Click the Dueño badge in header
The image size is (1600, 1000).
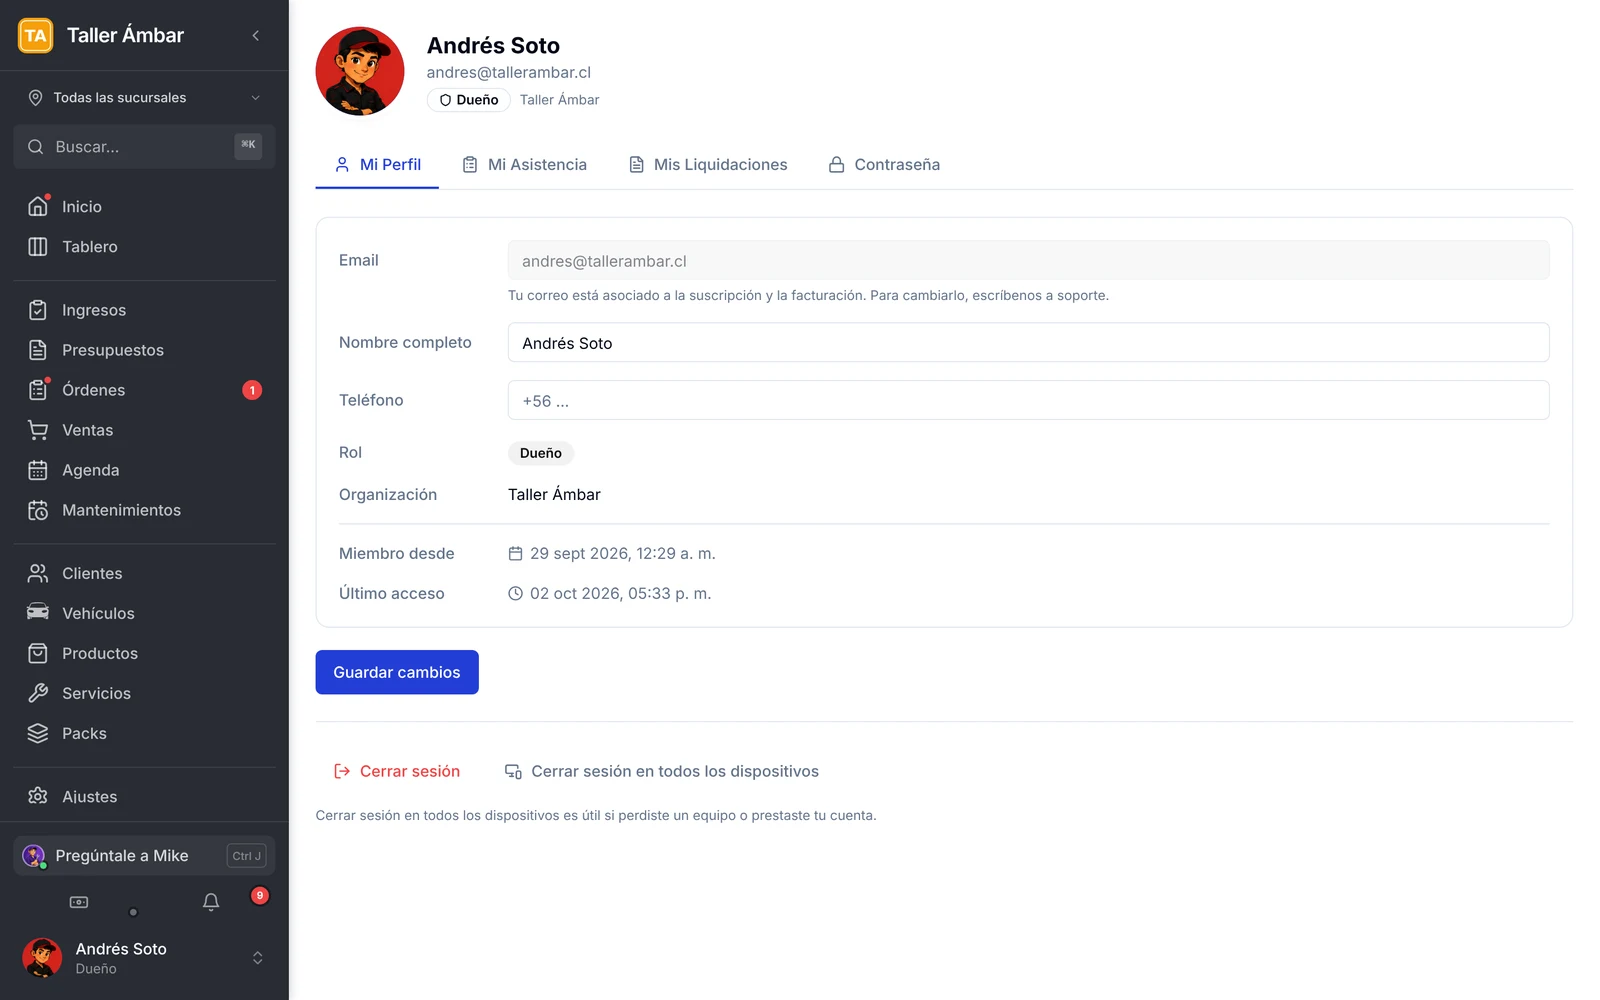point(469,100)
